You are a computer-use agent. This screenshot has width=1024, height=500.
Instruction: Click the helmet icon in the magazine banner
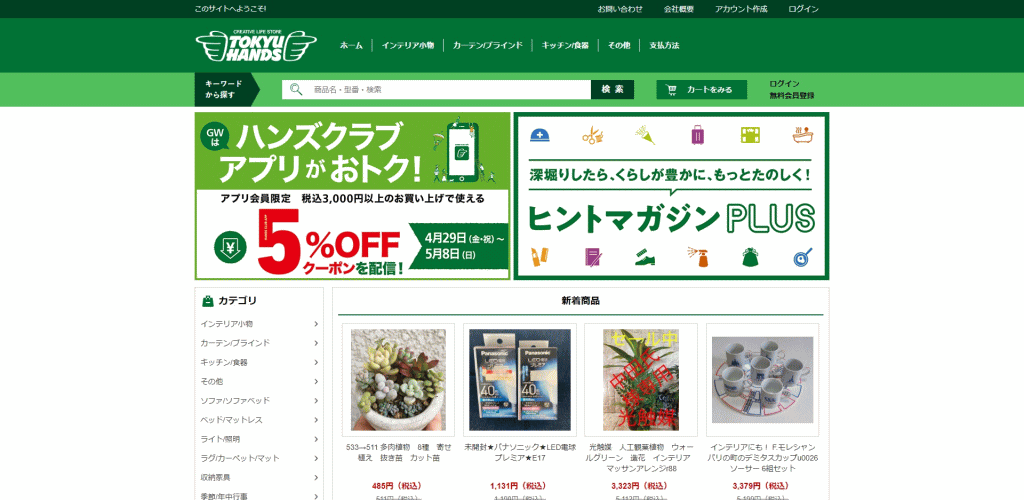(539, 135)
